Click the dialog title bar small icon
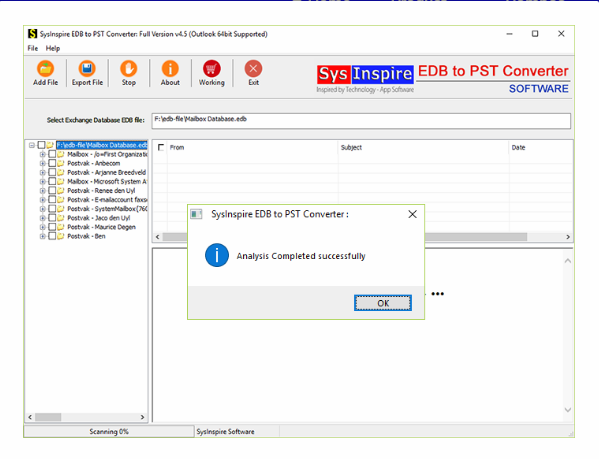Image resolution: width=599 pixels, height=459 pixels. coord(196,214)
